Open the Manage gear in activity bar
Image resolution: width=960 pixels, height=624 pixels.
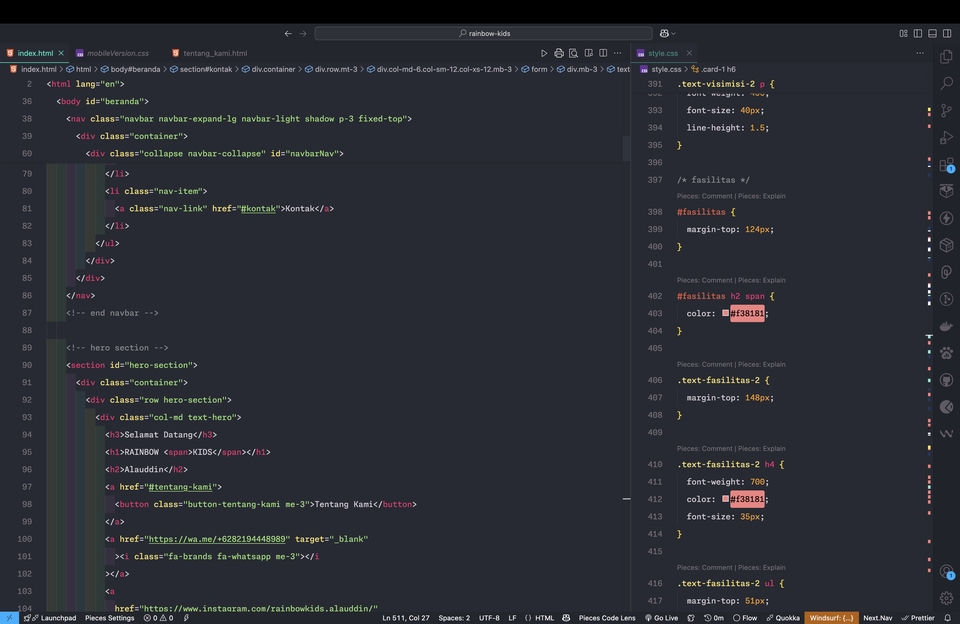[947, 598]
